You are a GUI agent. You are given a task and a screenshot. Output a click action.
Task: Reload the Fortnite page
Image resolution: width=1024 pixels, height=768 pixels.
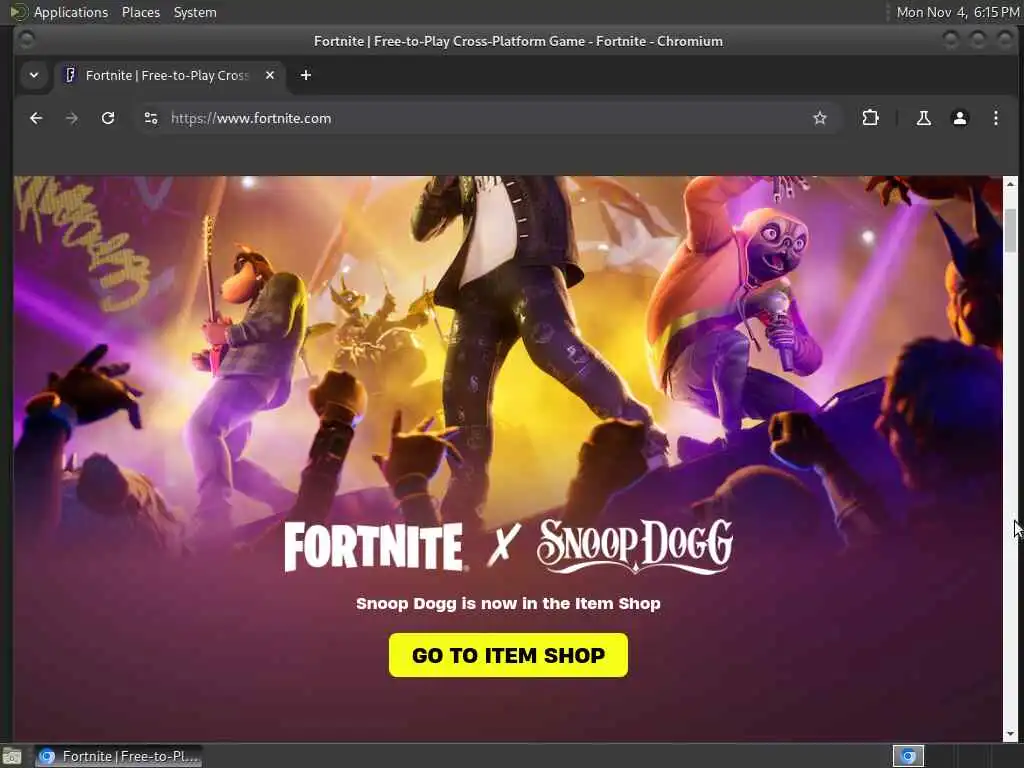point(108,118)
